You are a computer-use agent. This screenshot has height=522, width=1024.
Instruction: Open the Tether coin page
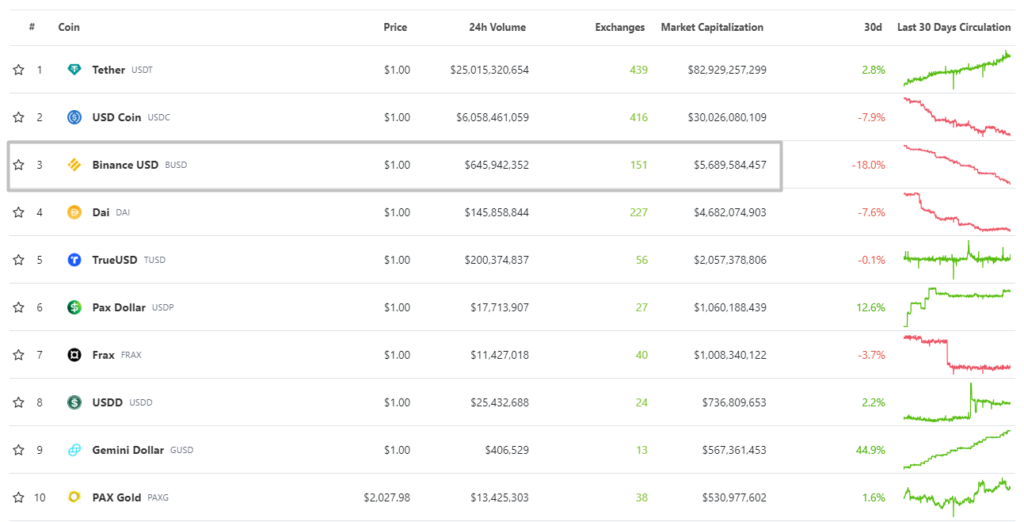point(108,70)
